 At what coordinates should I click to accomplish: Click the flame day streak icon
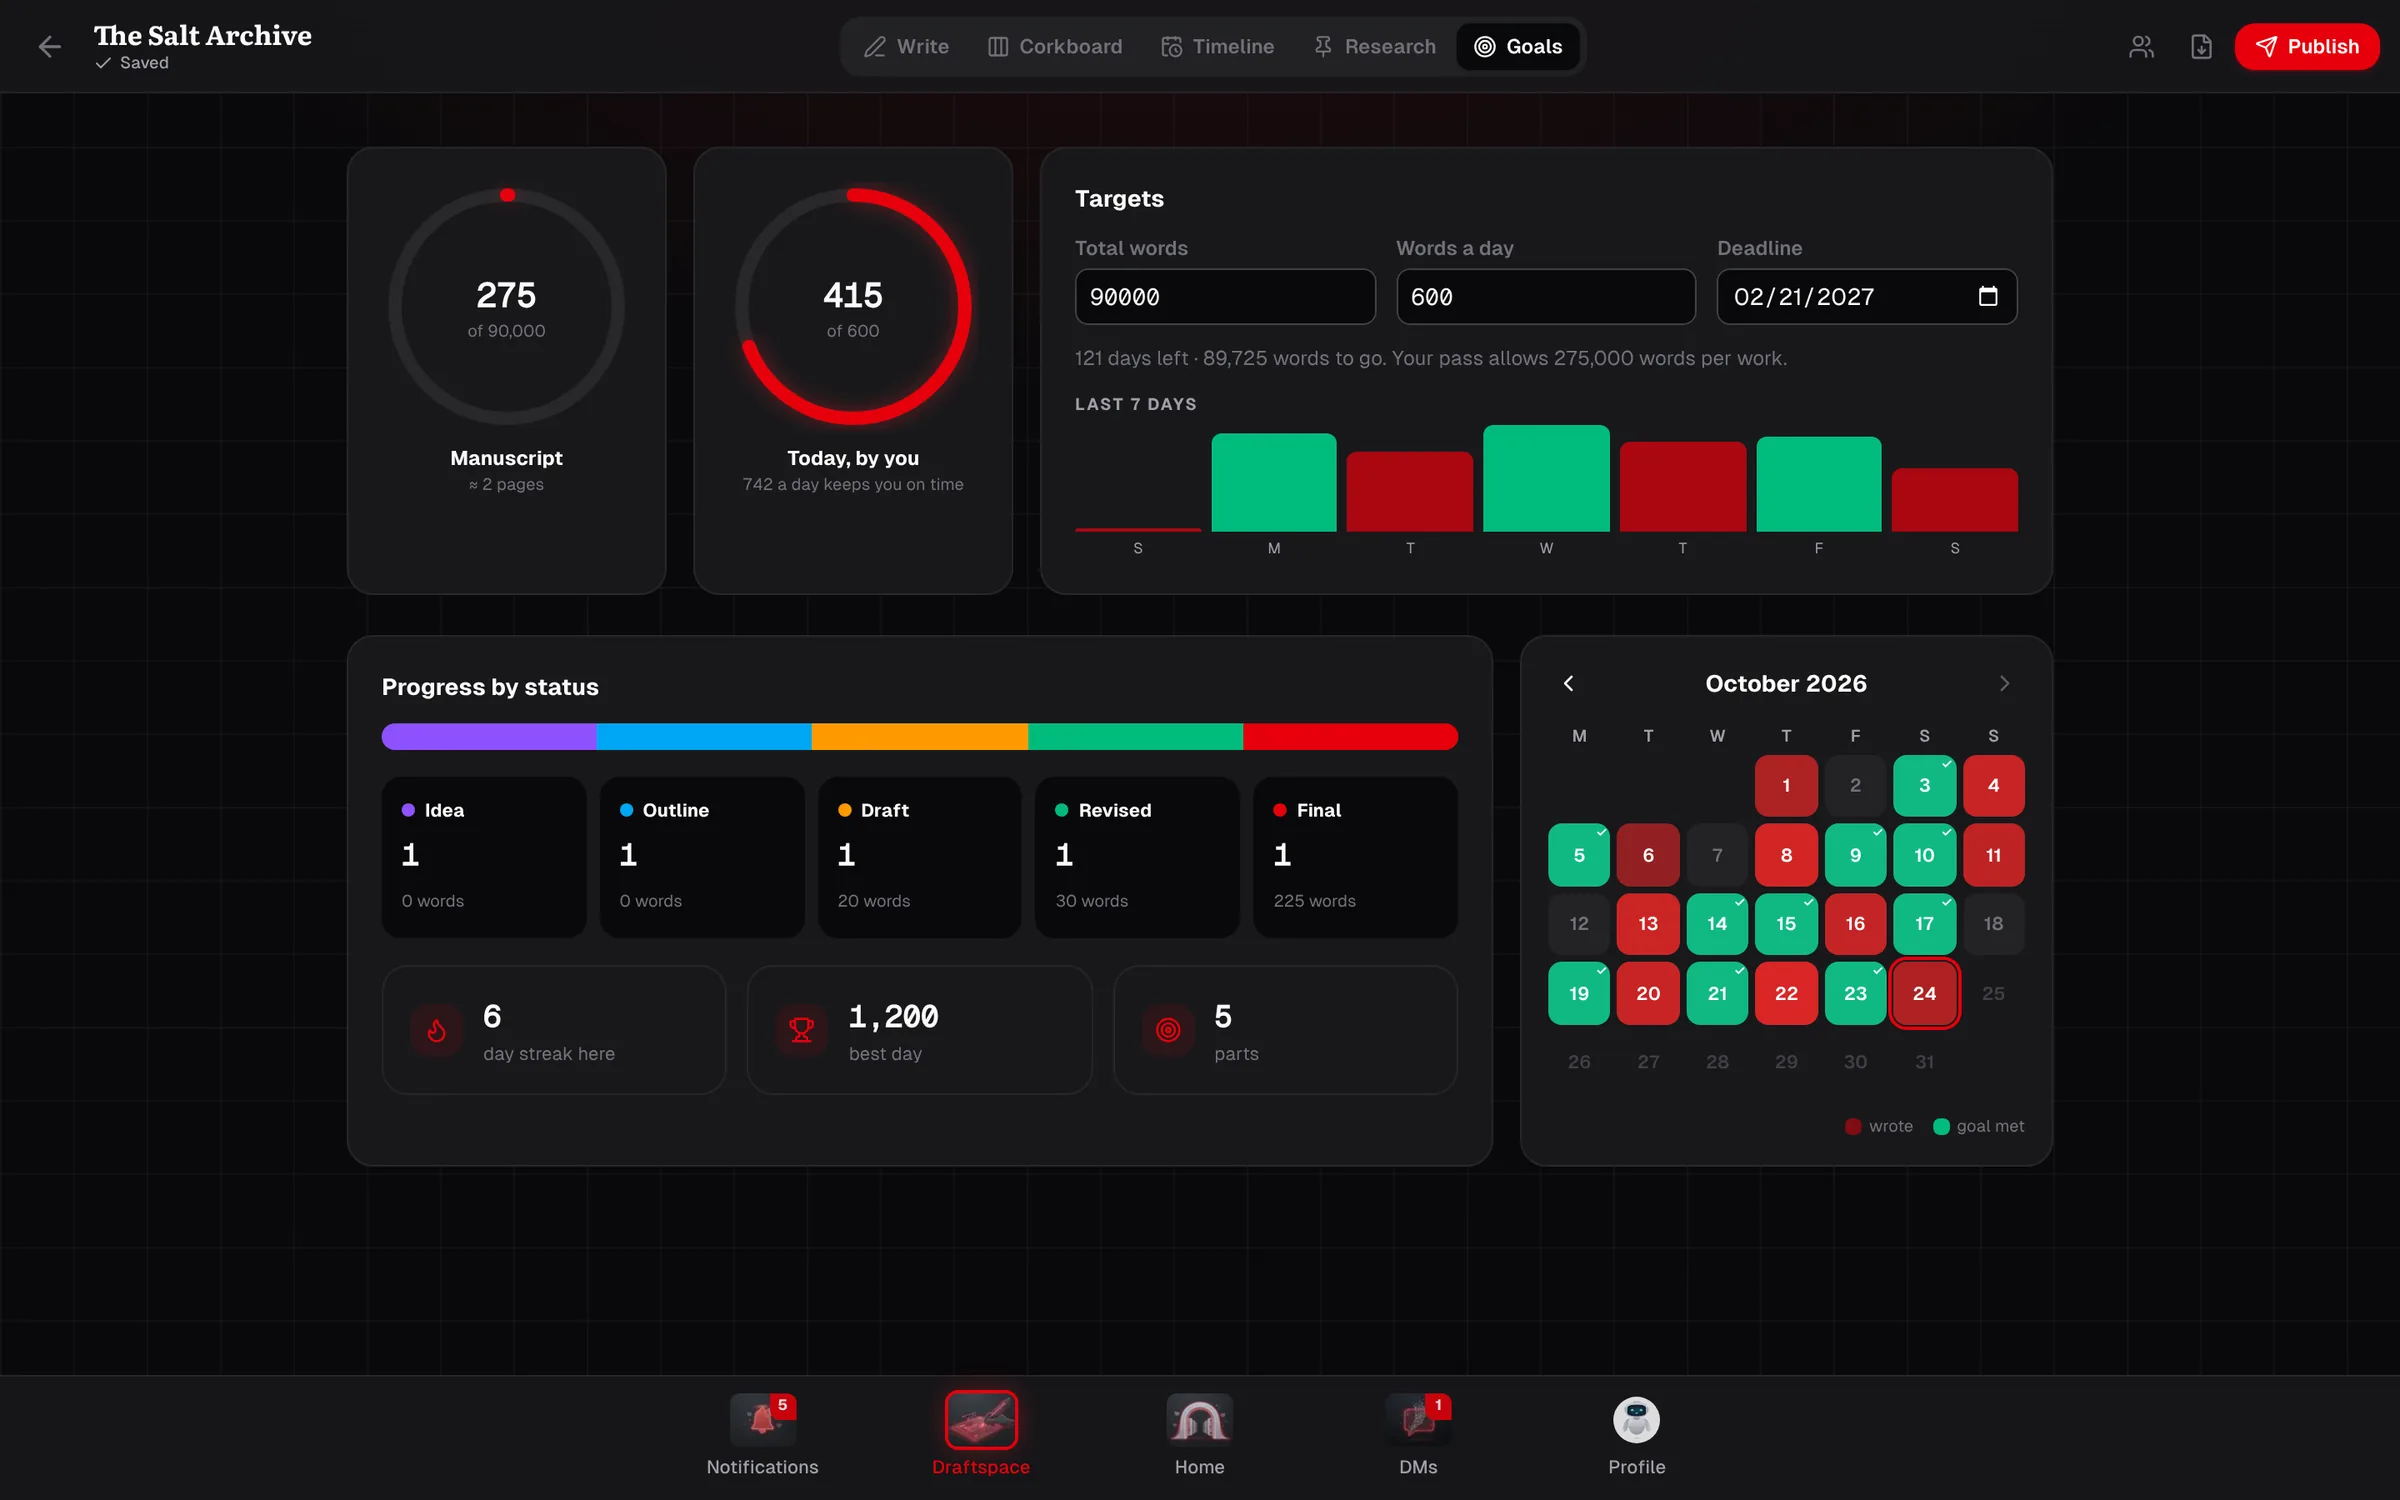coord(437,1030)
